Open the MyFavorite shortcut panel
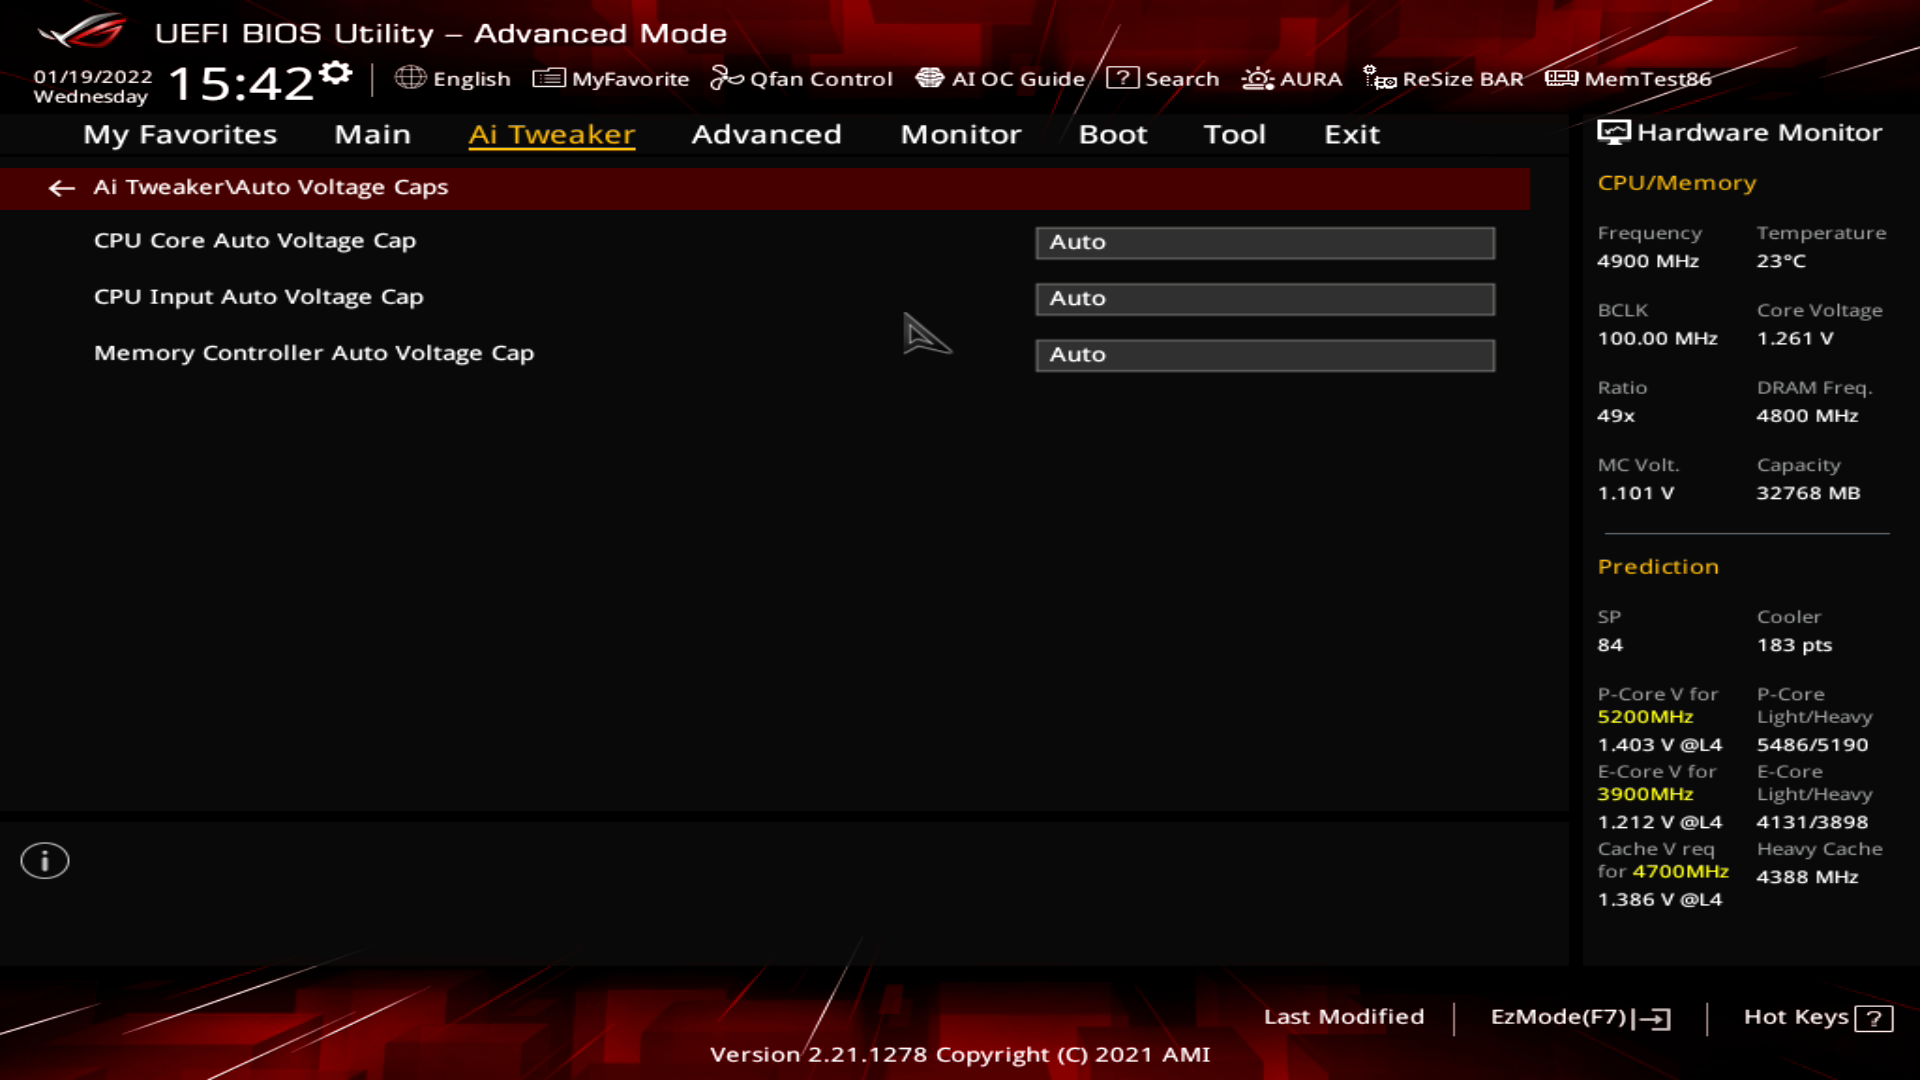 click(x=611, y=78)
